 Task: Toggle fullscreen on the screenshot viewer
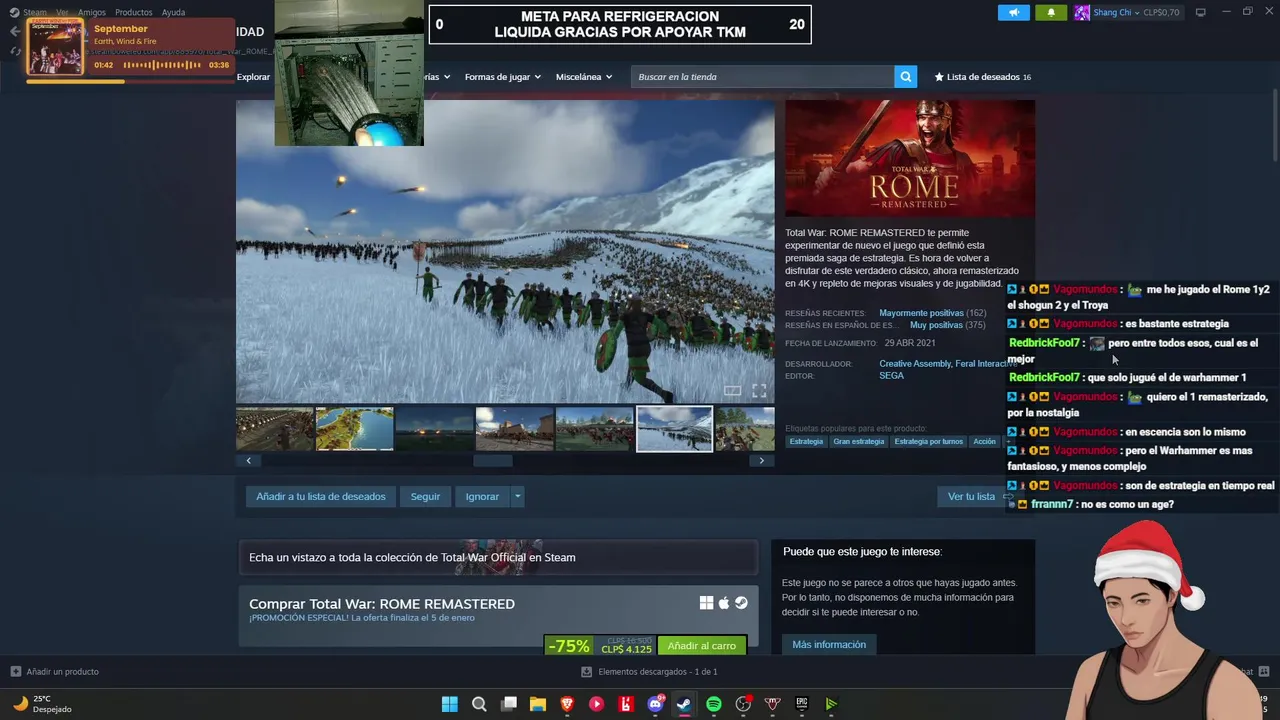point(759,391)
